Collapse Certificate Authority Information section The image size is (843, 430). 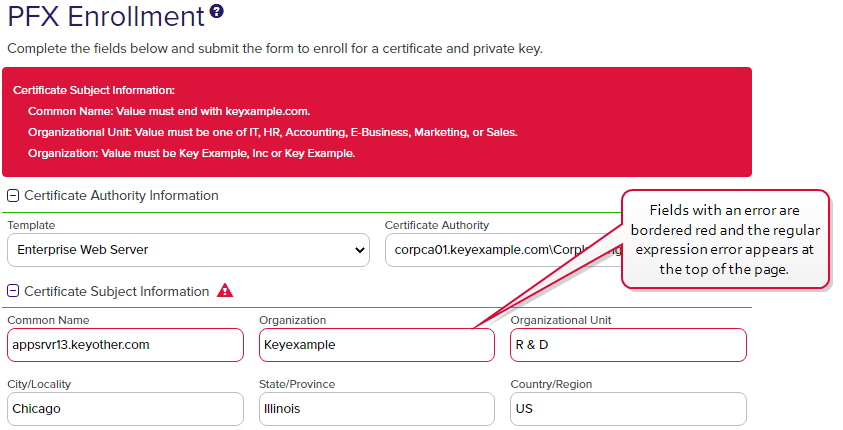(x=13, y=196)
